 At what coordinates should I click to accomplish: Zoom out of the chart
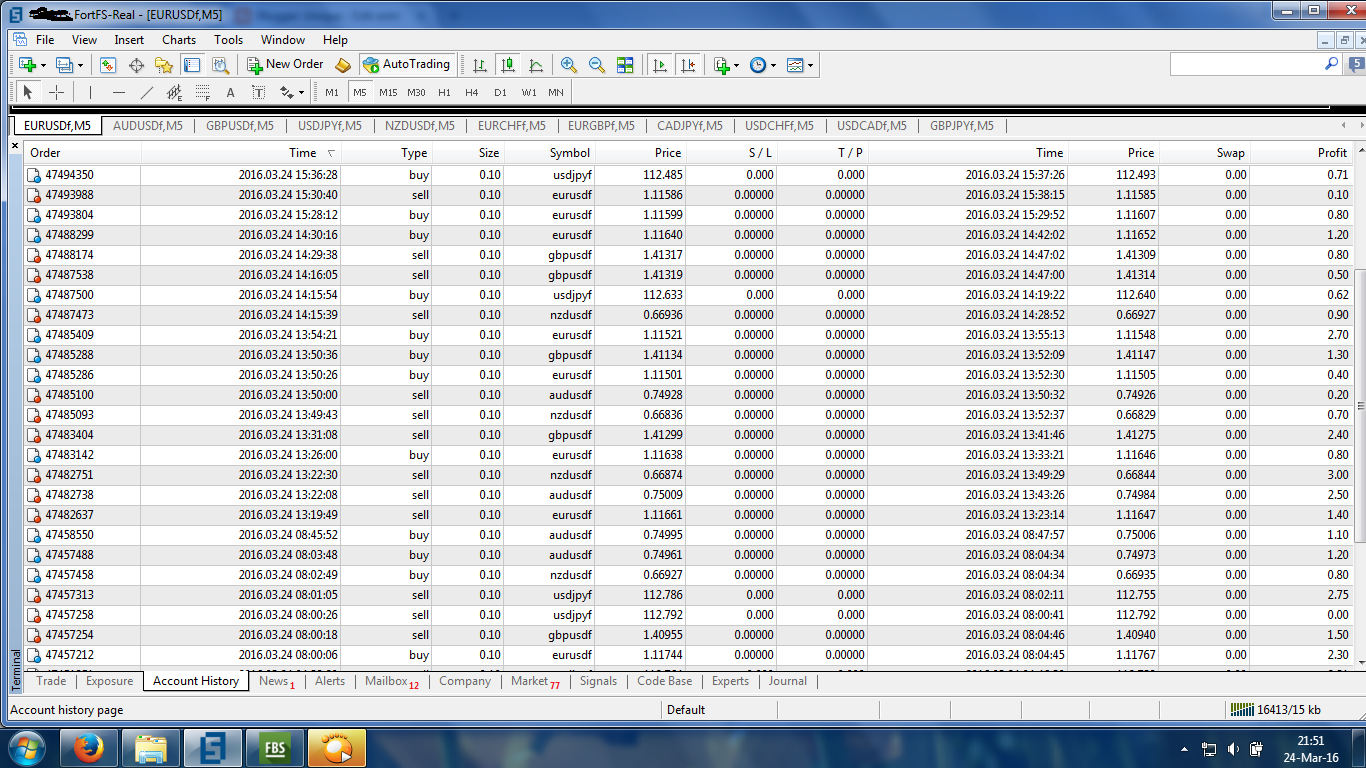tap(597, 65)
